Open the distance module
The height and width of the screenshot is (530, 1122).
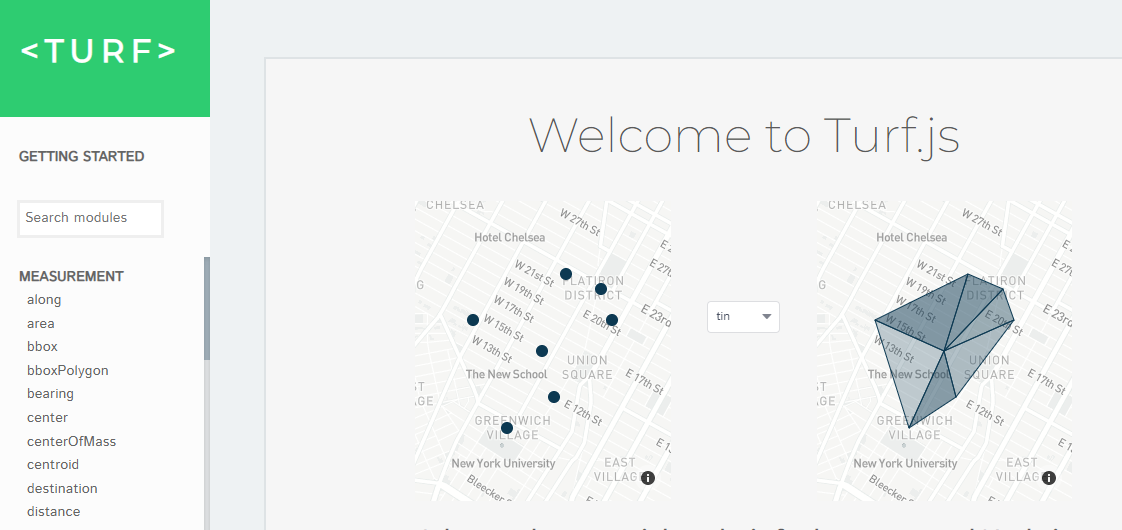[54, 512]
